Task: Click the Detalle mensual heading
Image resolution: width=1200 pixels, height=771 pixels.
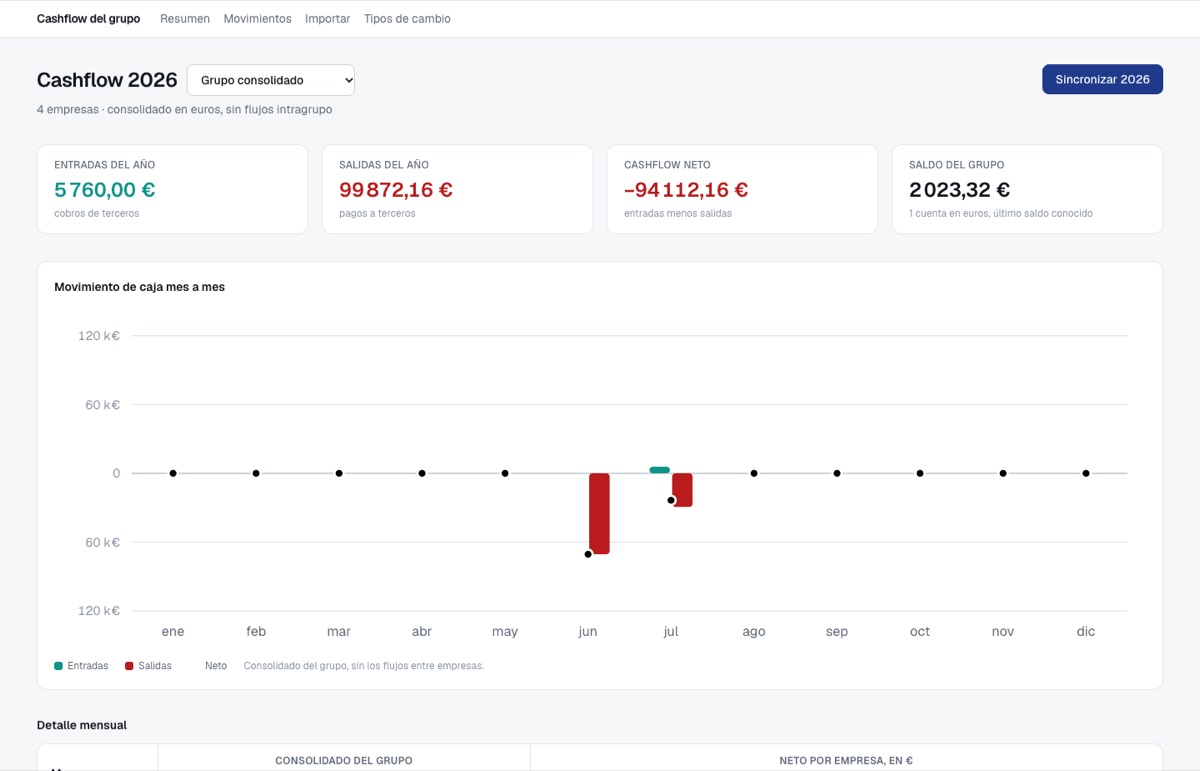Action: coord(82,725)
